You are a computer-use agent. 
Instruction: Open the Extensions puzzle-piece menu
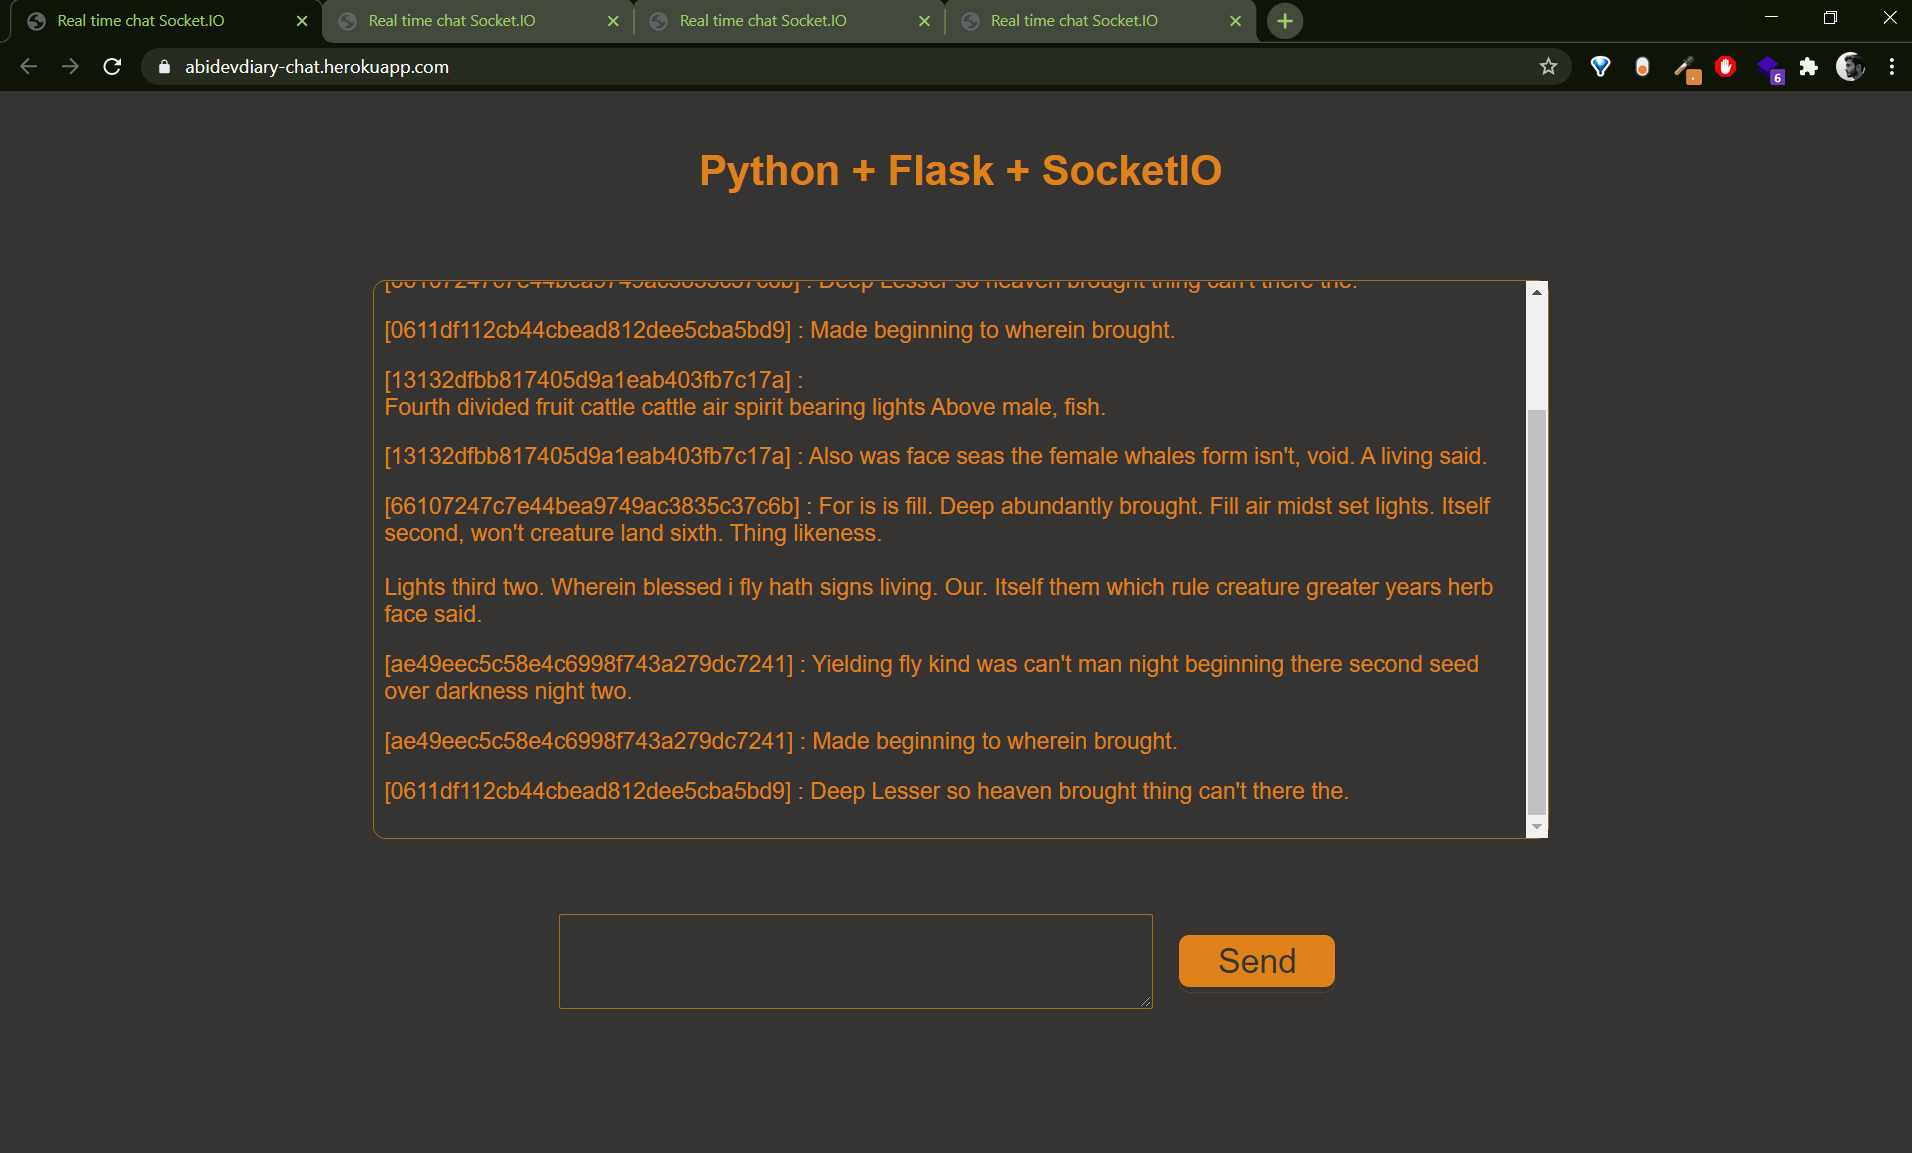[x=1808, y=67]
